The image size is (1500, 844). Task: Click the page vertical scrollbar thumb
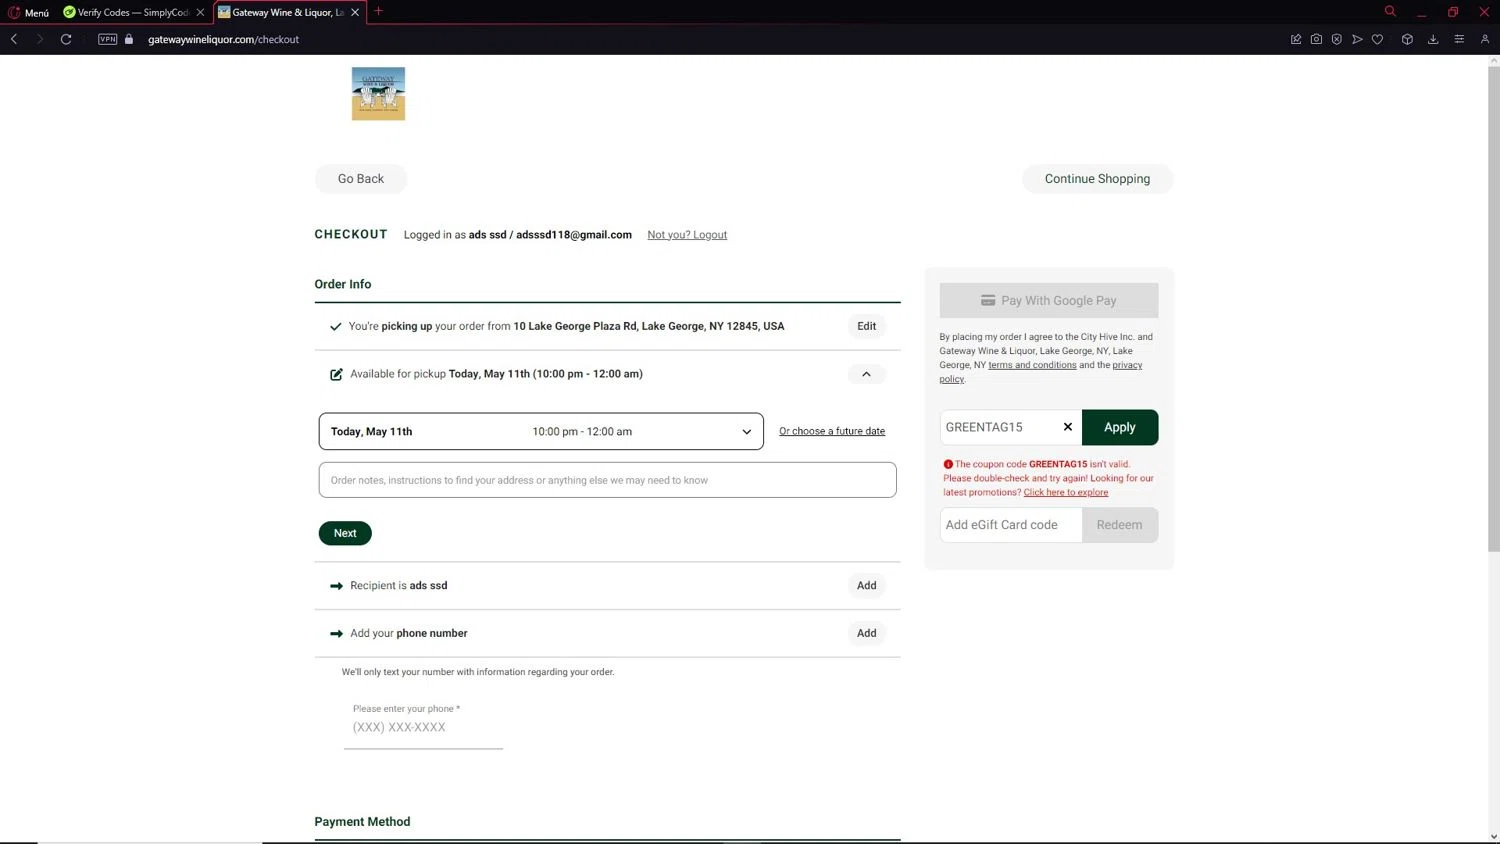point(1493,308)
